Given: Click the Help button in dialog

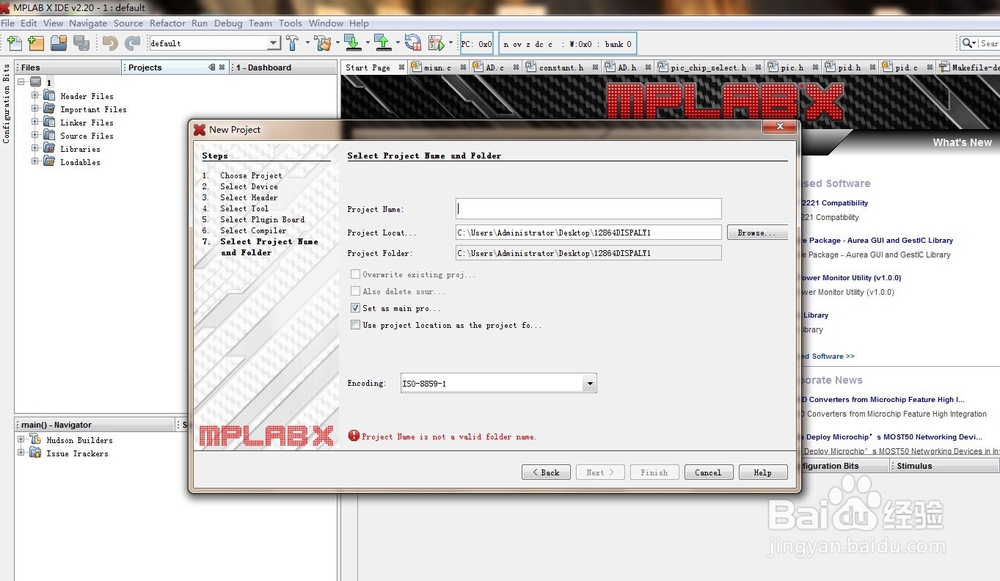Looking at the screenshot, I should coord(763,473).
